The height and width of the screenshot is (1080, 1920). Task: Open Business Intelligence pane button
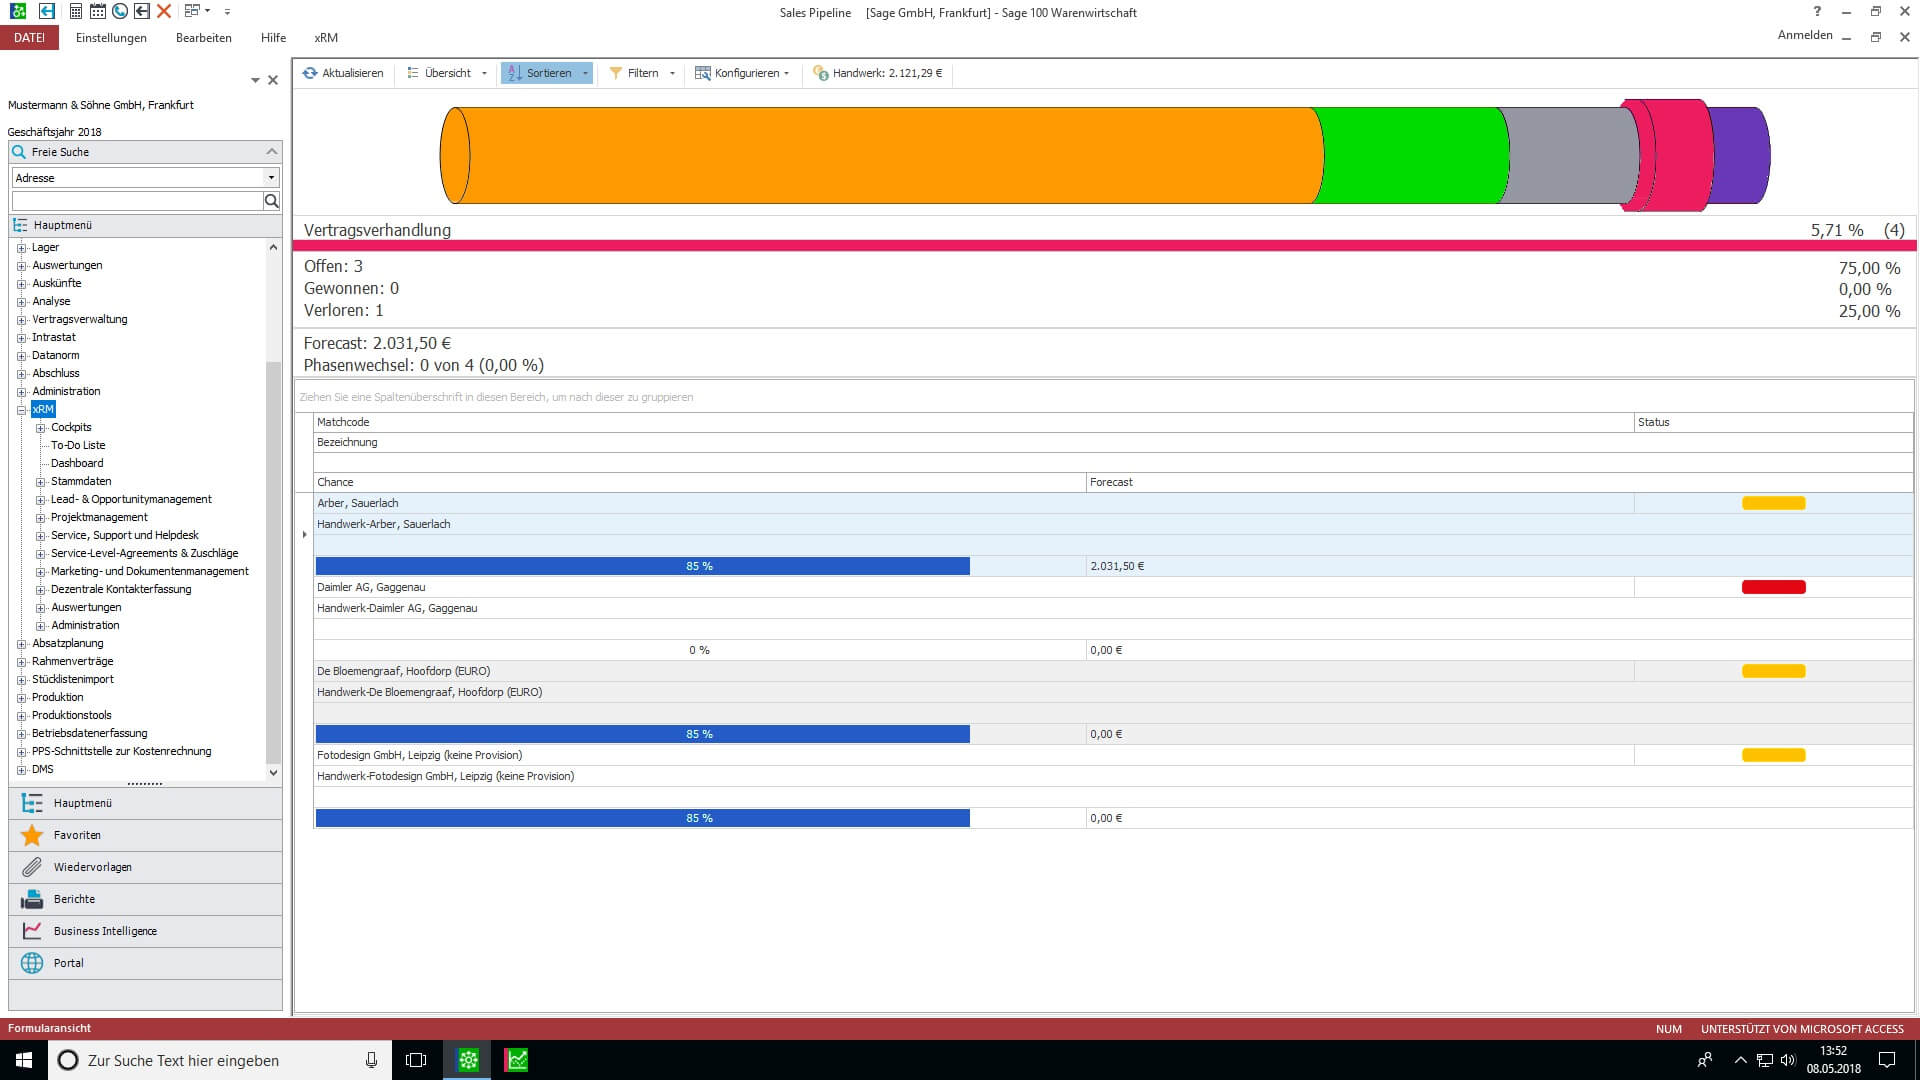145,931
